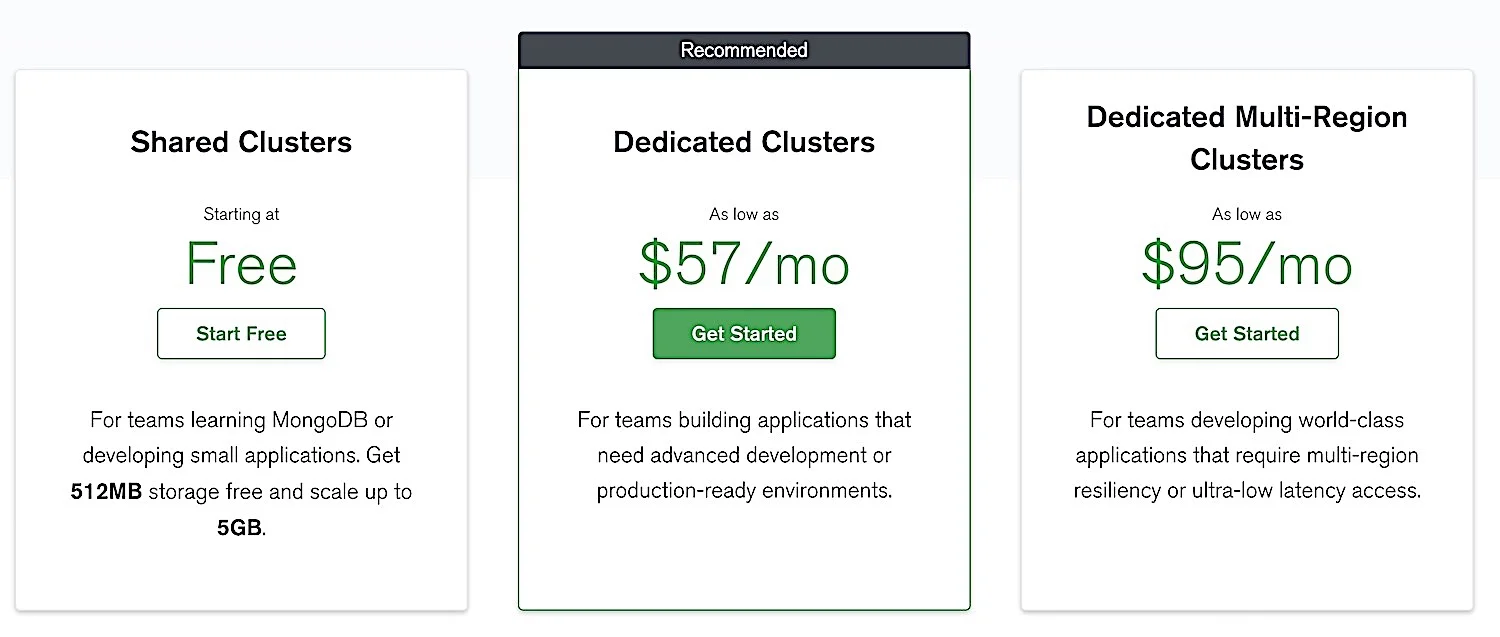Viewport: 1500px width, 637px height.
Task: Click 'need advanced development or' text line
Action: click(744, 456)
